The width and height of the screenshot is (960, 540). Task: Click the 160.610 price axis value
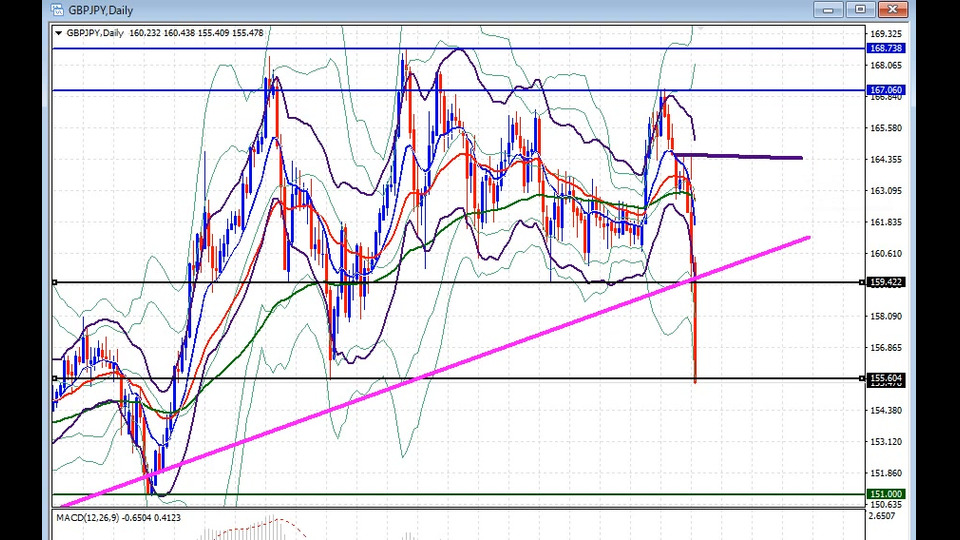(x=886, y=253)
